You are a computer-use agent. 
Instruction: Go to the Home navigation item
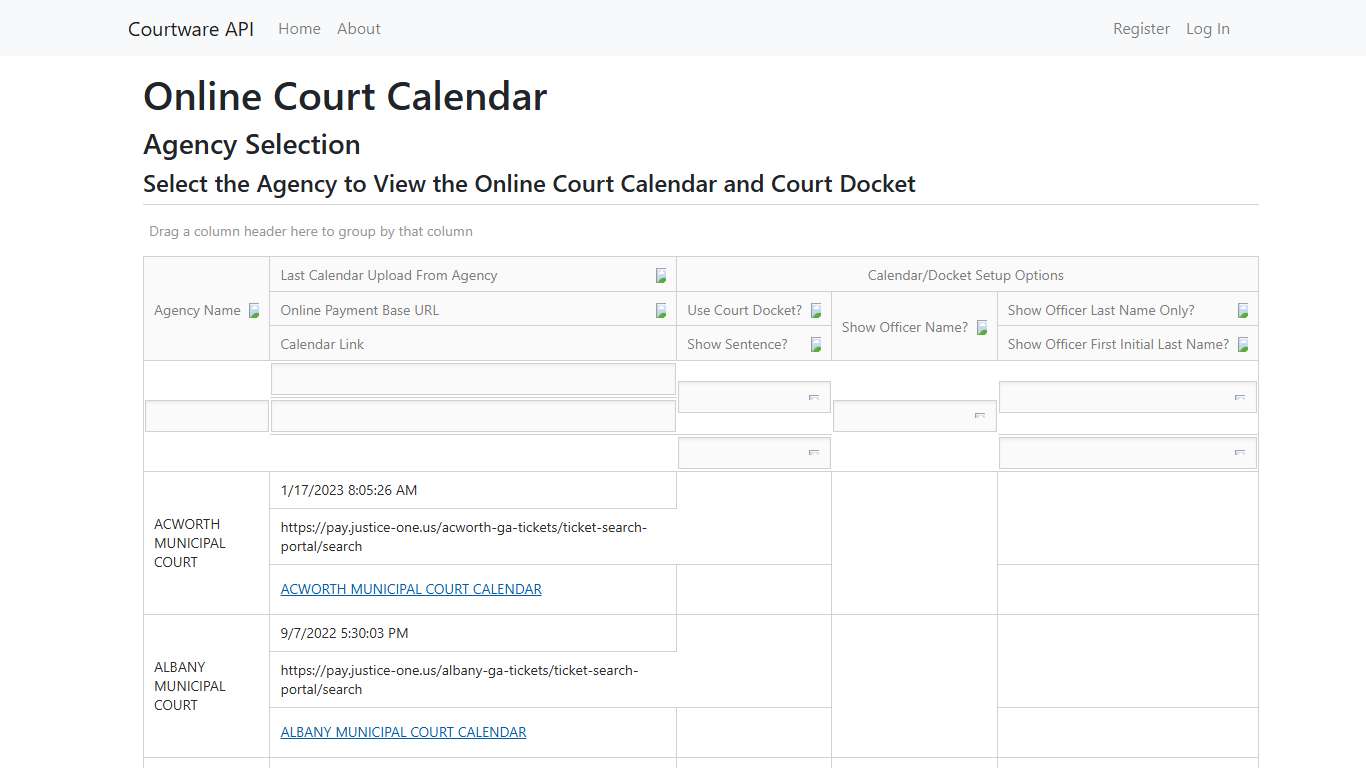click(x=299, y=28)
